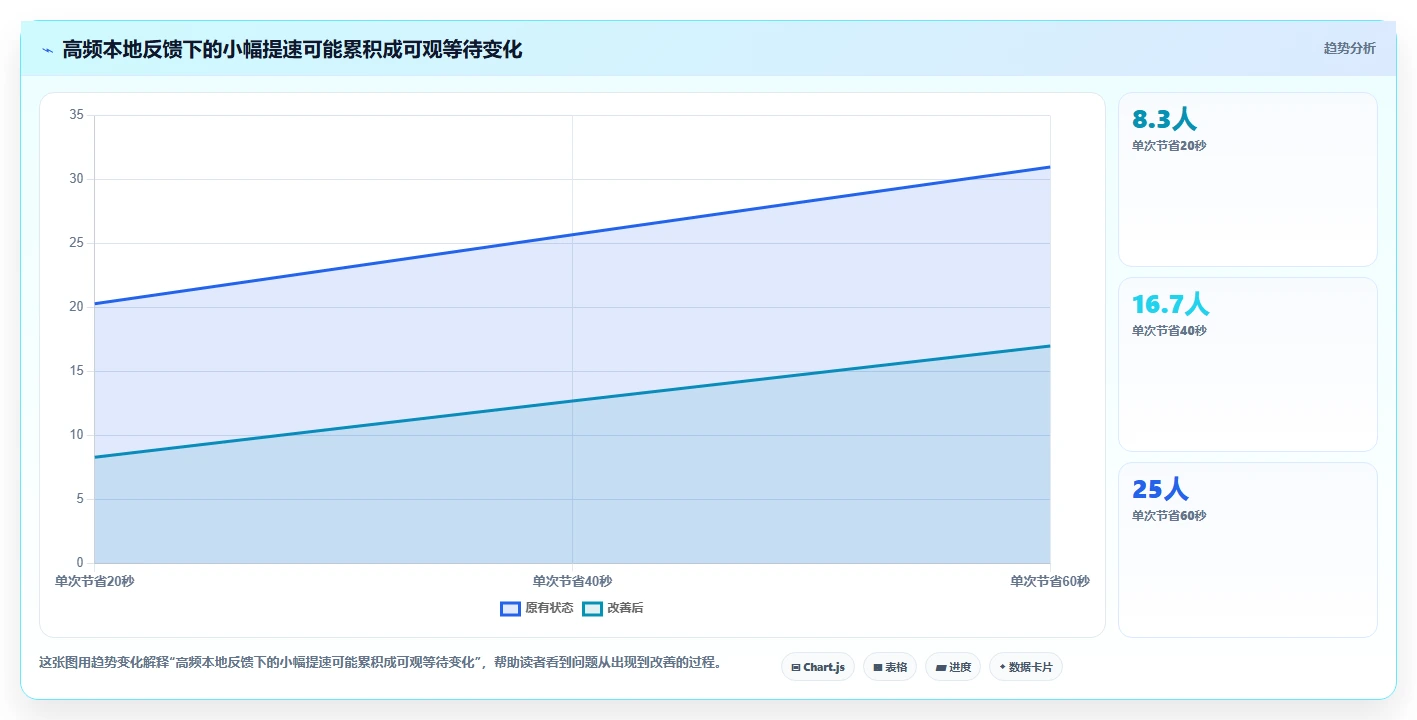This screenshot has height=720, width=1417.
Task: Click the 趋势分析 label in header
Action: click(1349, 48)
